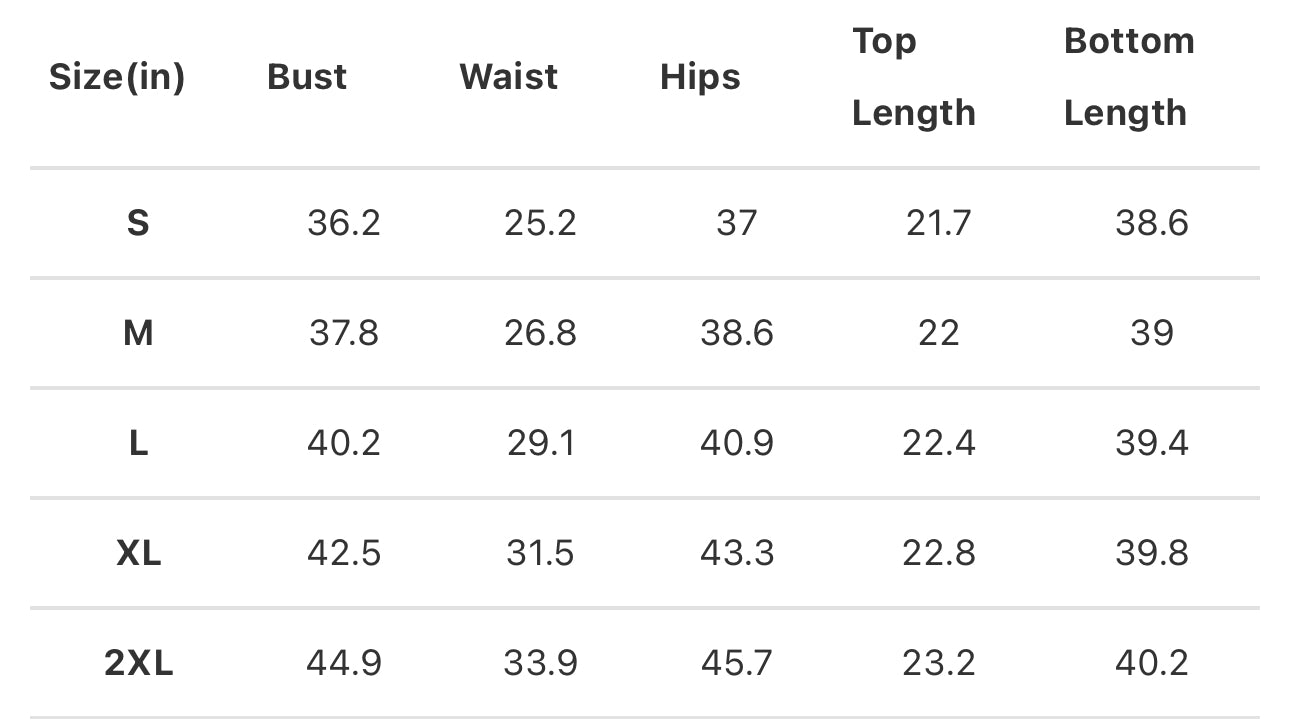Select the S size row label
Screen dimensions: 1290x722
tap(138, 223)
